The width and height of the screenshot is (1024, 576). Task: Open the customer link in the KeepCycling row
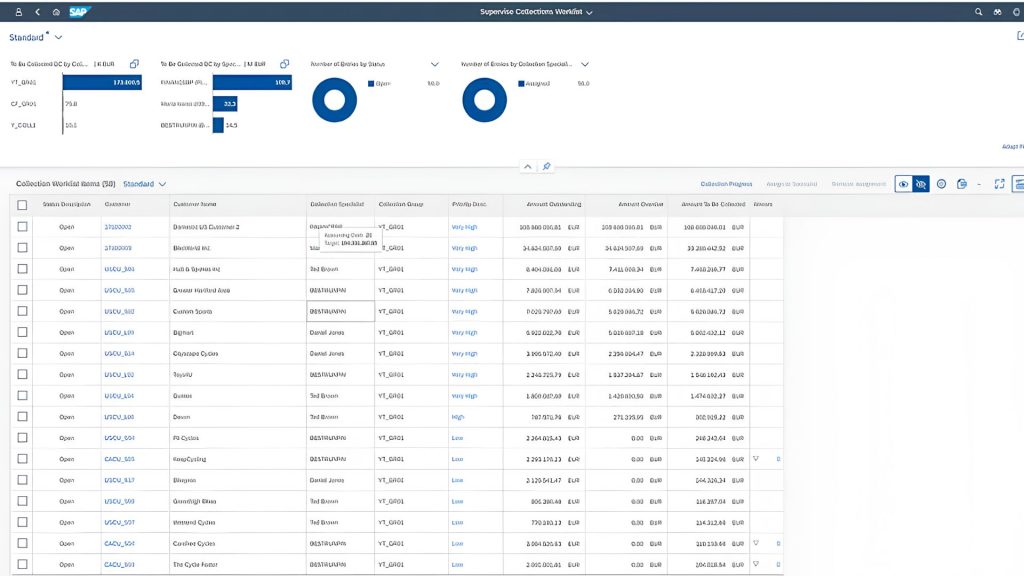tap(120, 459)
